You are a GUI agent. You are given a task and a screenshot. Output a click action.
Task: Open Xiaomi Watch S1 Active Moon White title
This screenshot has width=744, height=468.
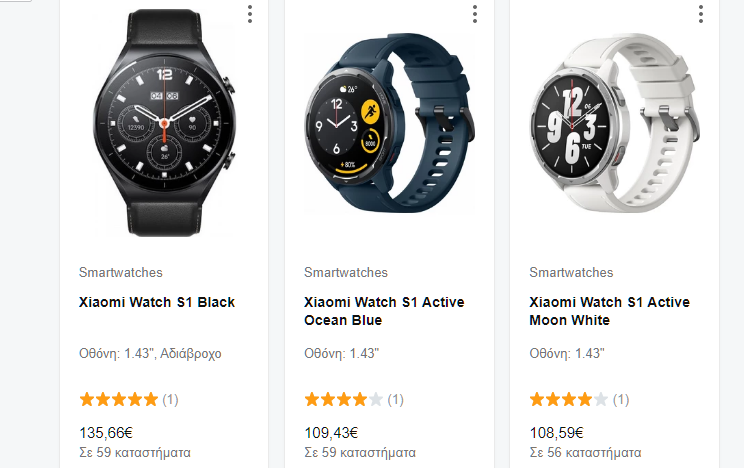tap(609, 311)
